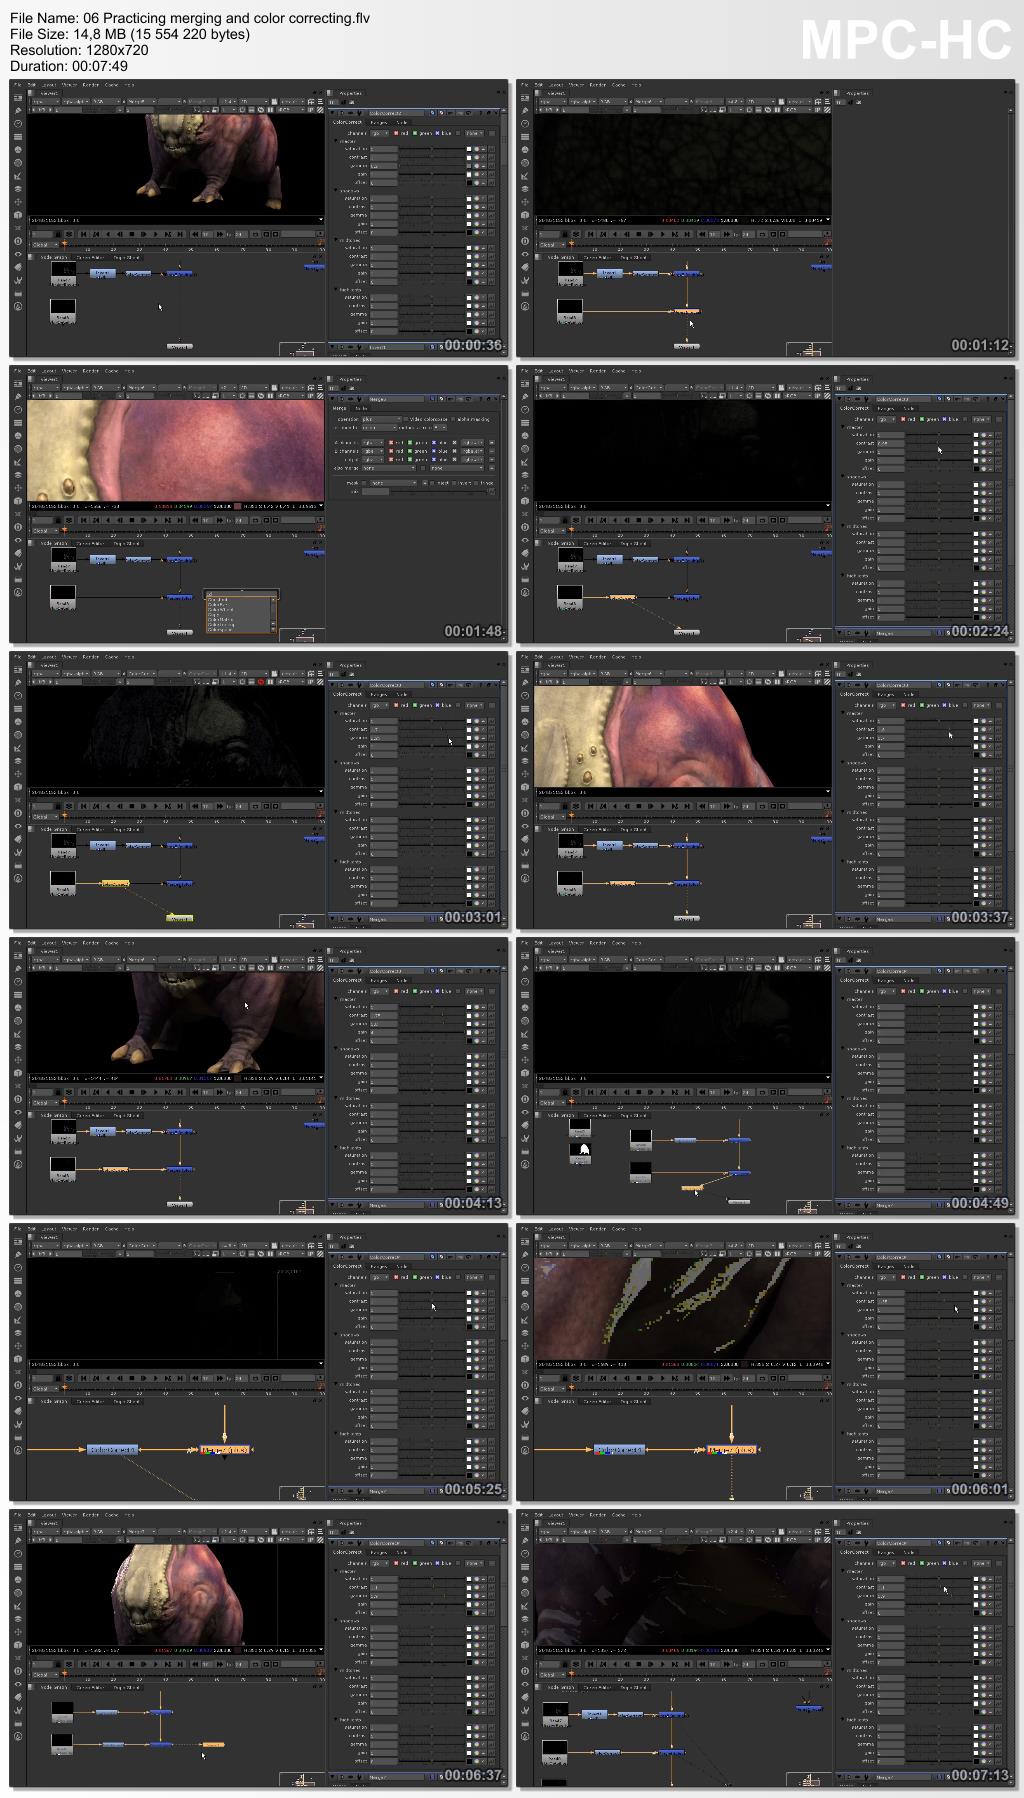
Task: Switch to Curve Editor tab in 00:00:36 frame
Action: tap(91, 257)
